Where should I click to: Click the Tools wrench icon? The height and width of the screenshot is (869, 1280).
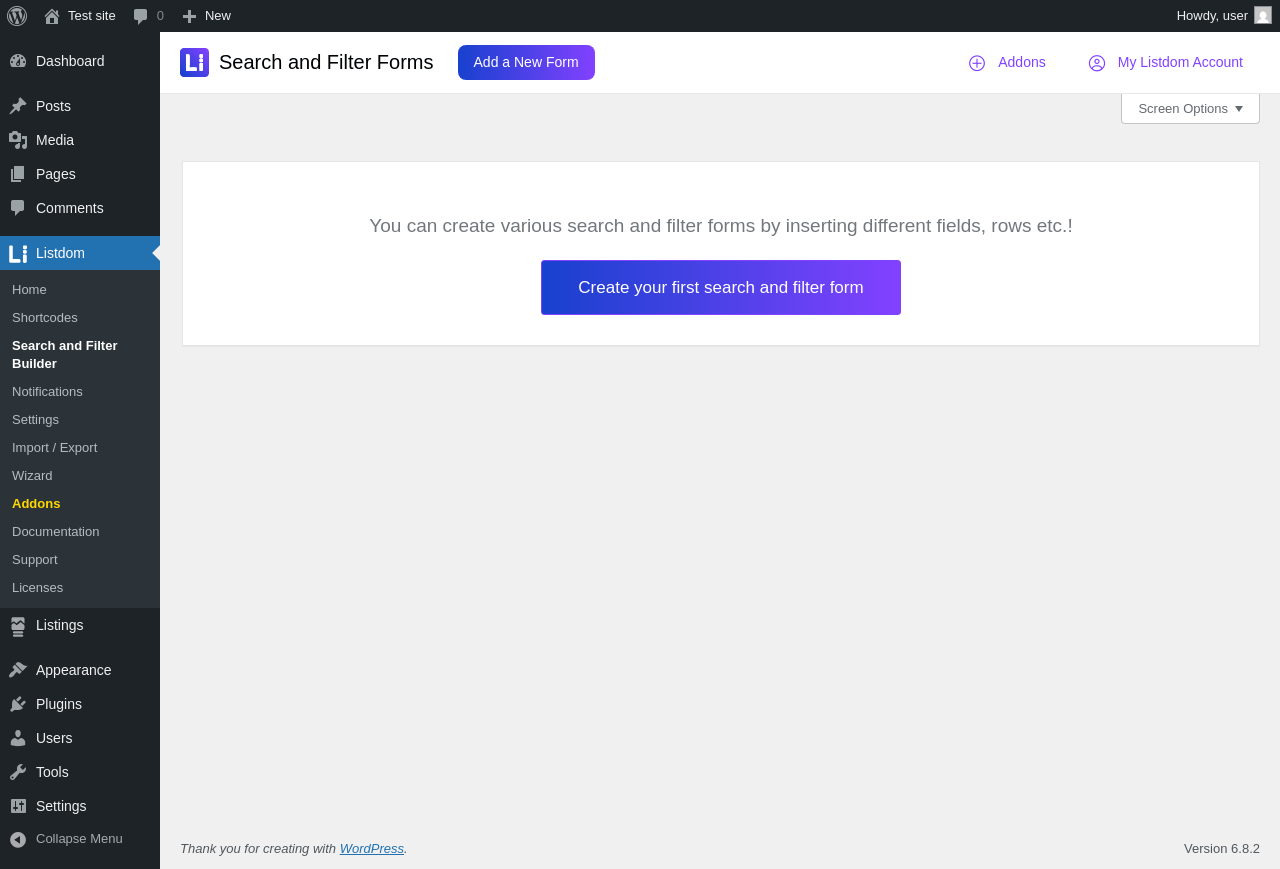coord(18,772)
